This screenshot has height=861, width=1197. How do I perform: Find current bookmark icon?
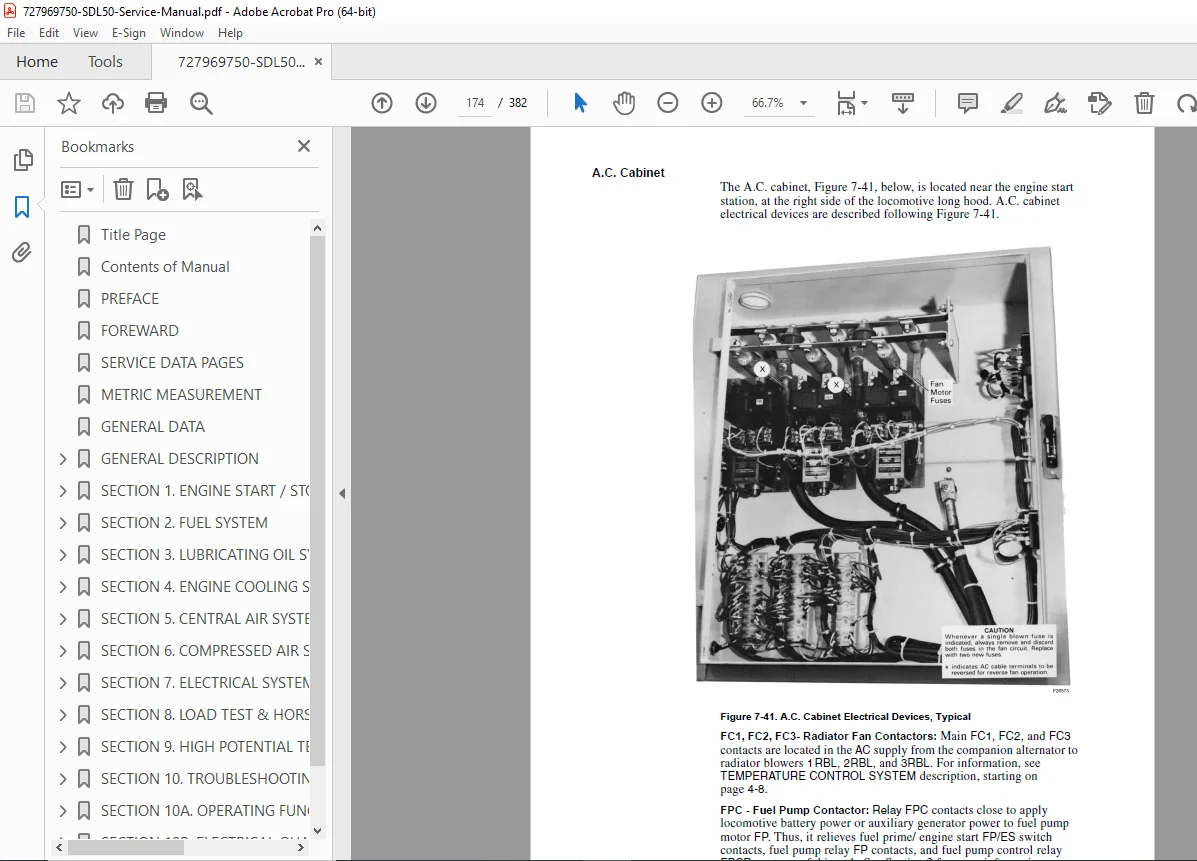coord(192,189)
